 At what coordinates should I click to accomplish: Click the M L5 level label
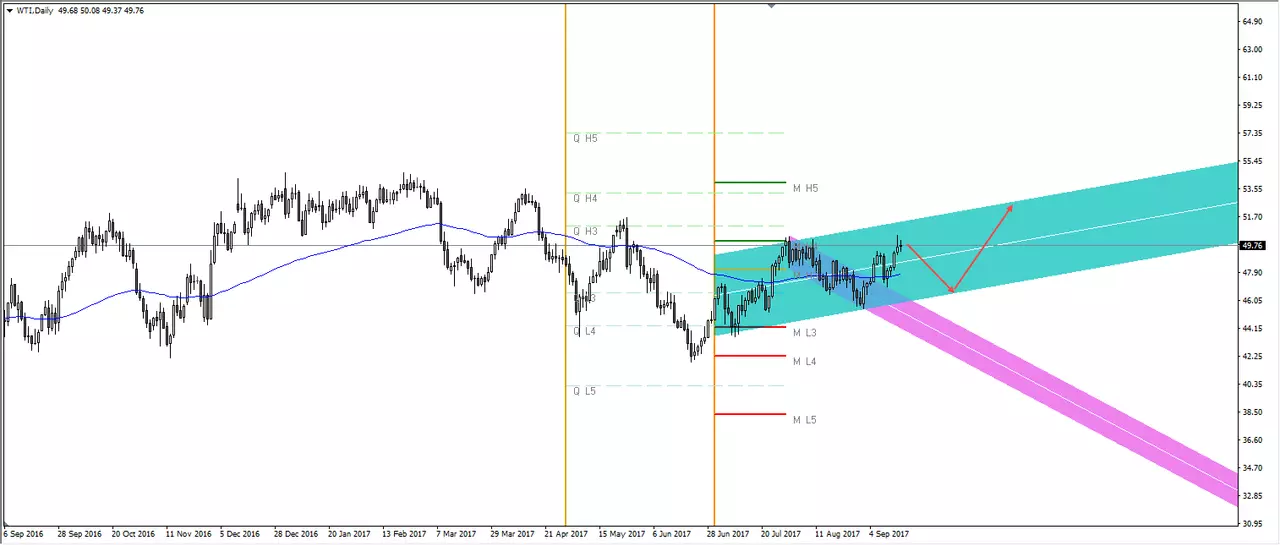point(805,420)
